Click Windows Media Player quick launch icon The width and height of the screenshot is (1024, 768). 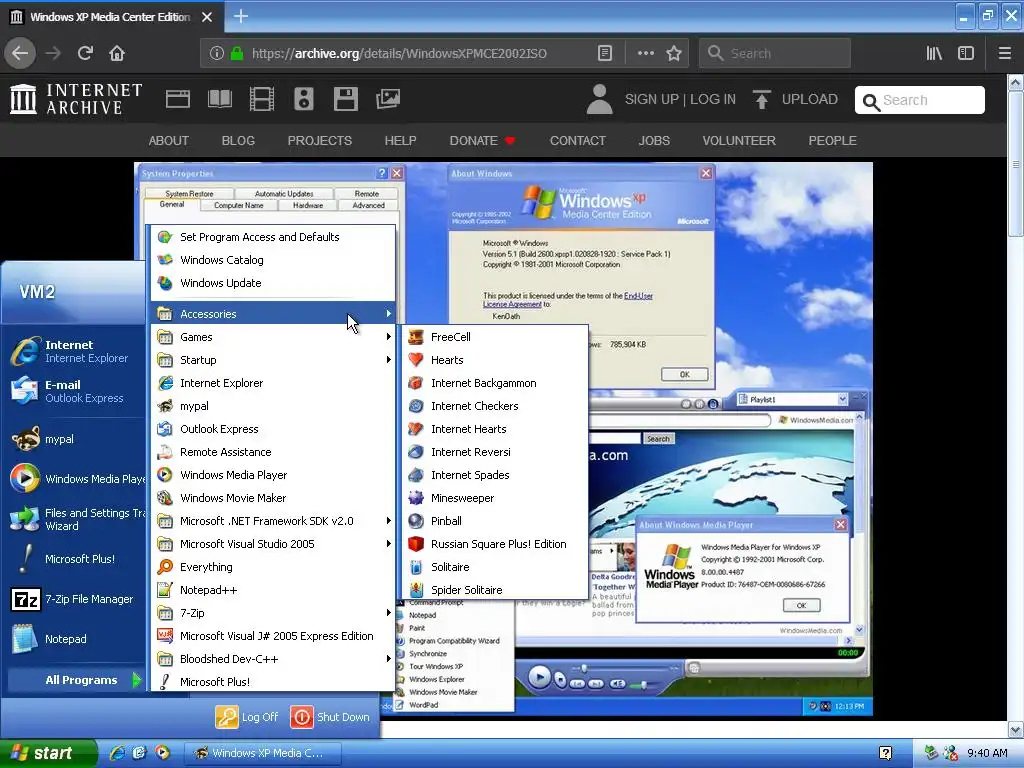click(x=162, y=753)
